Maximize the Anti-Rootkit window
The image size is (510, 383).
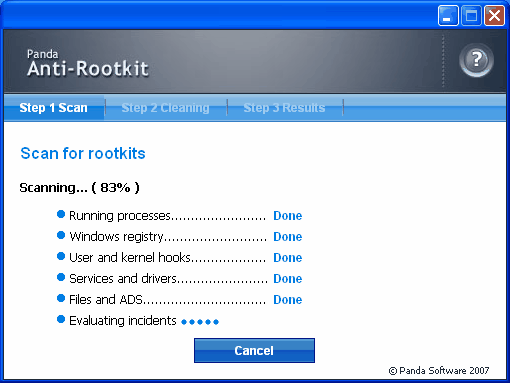pos(471,15)
